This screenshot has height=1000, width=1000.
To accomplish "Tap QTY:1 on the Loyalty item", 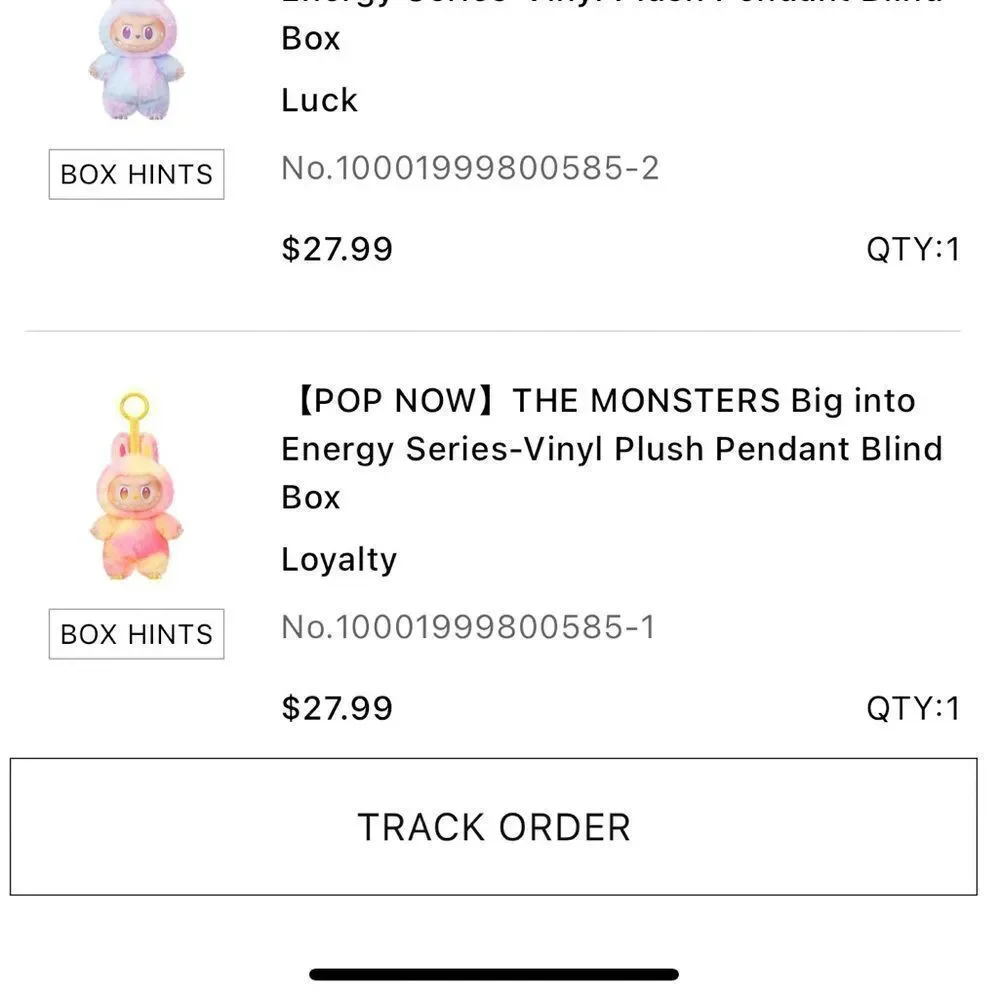I will (x=913, y=708).
